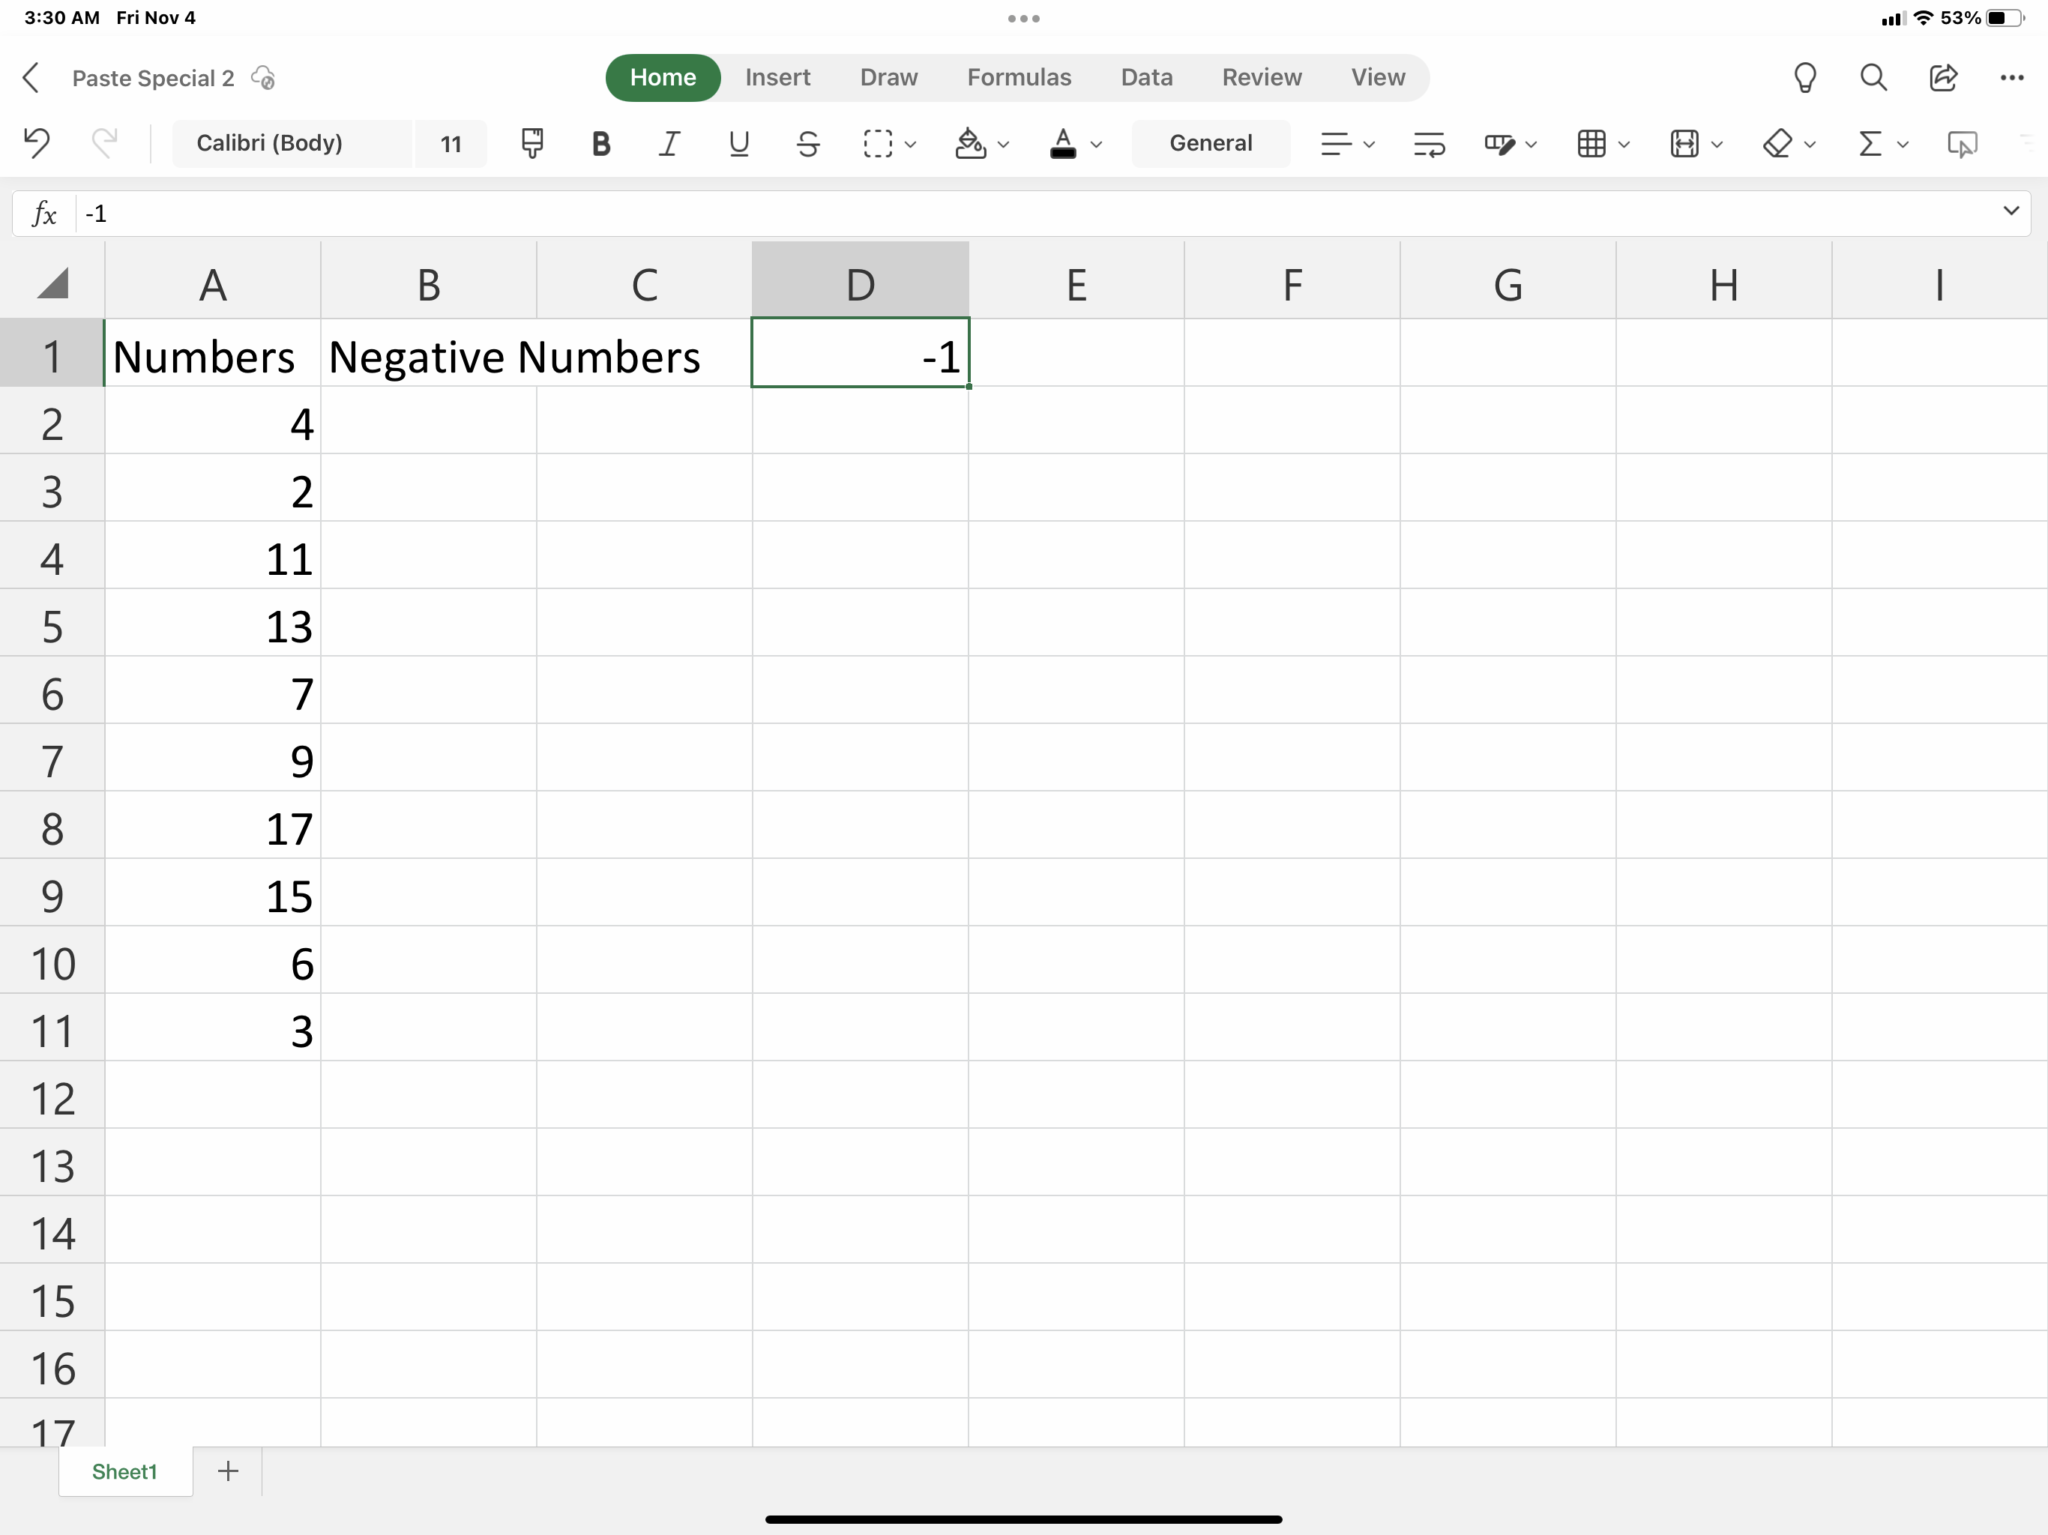The image size is (2048, 1535).
Task: Click the share icon
Action: tap(1941, 77)
